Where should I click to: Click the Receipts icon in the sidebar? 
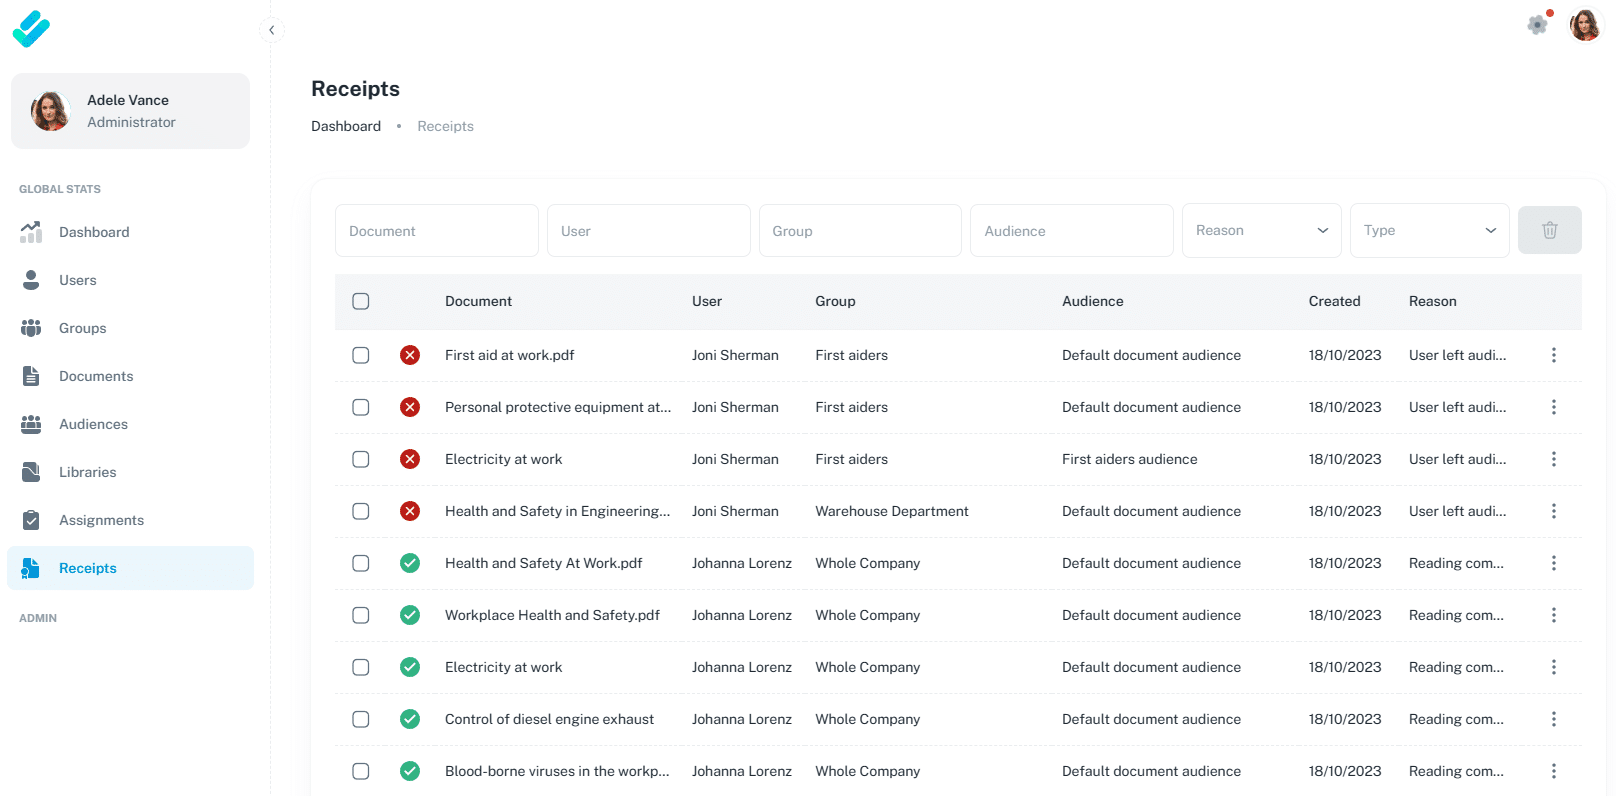click(x=31, y=568)
